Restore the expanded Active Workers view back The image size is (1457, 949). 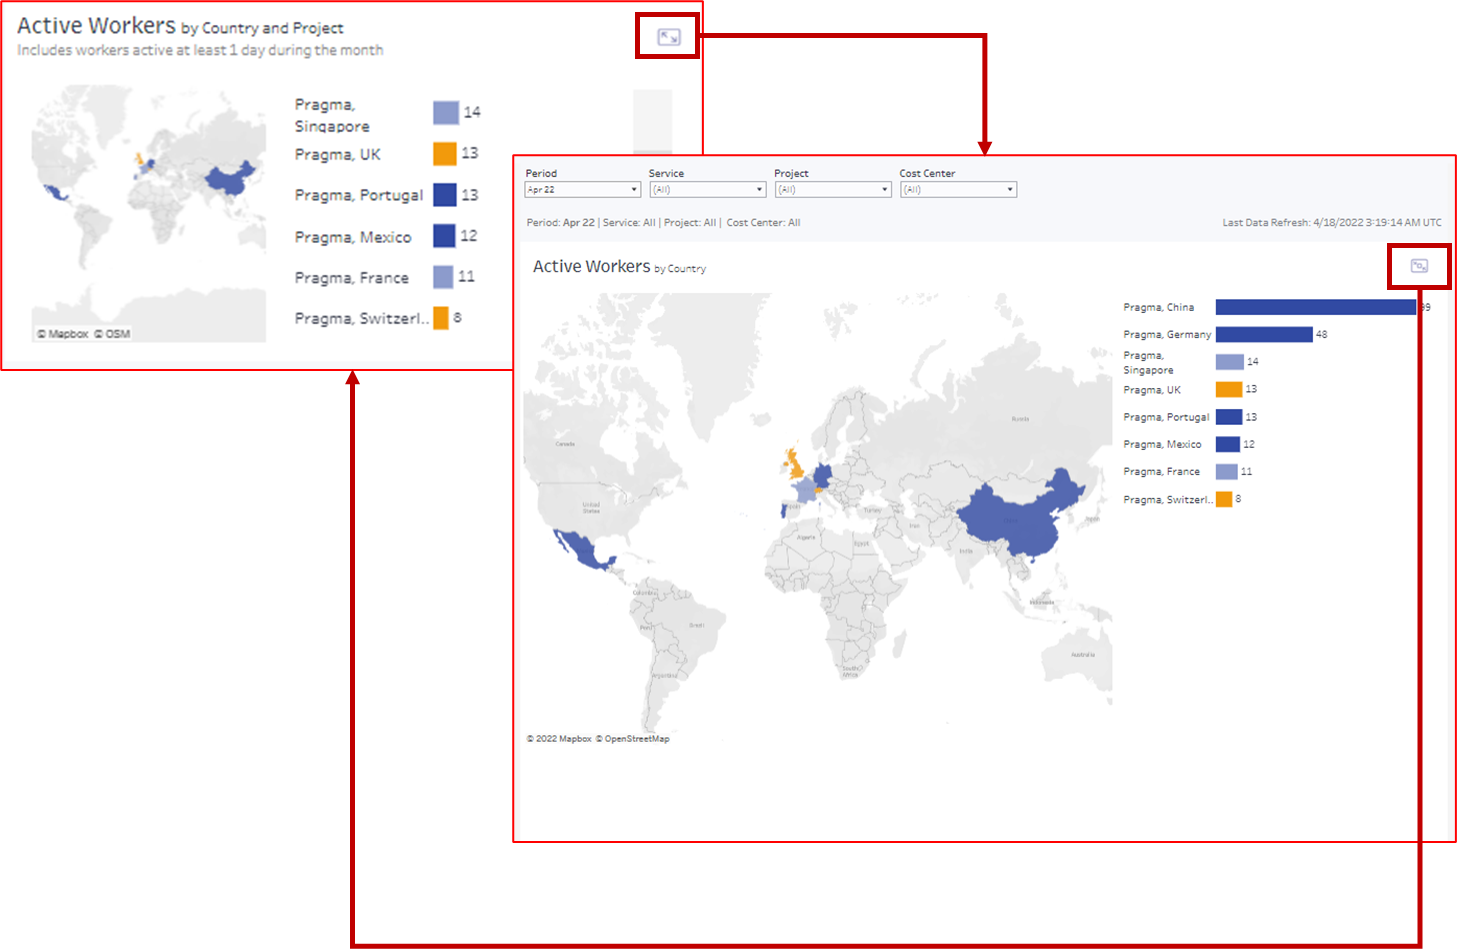(1419, 265)
